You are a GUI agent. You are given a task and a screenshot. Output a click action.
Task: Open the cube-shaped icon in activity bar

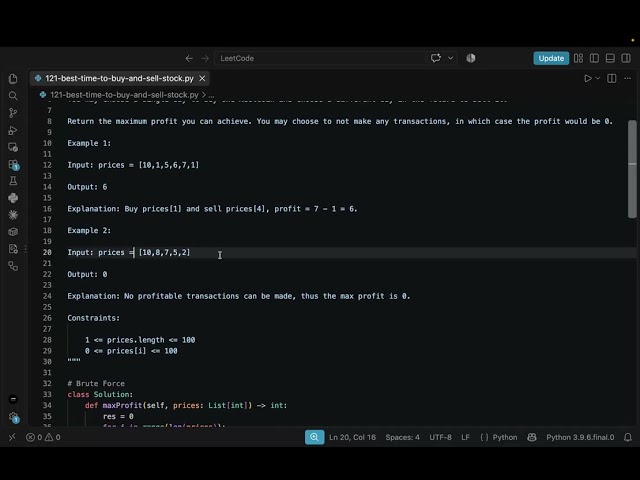coord(13,232)
